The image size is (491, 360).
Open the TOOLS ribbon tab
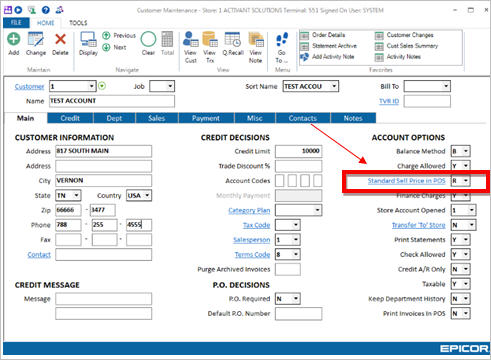click(78, 23)
